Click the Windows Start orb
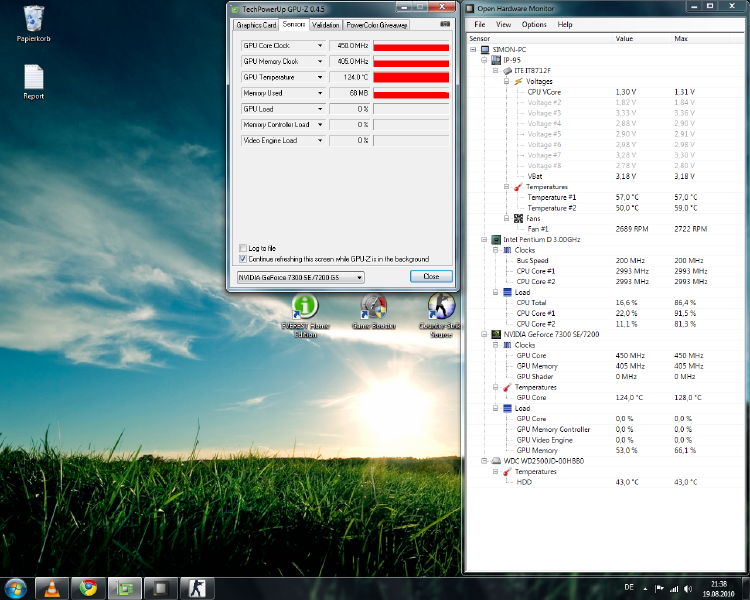Screen dimensions: 750x600 16,589
